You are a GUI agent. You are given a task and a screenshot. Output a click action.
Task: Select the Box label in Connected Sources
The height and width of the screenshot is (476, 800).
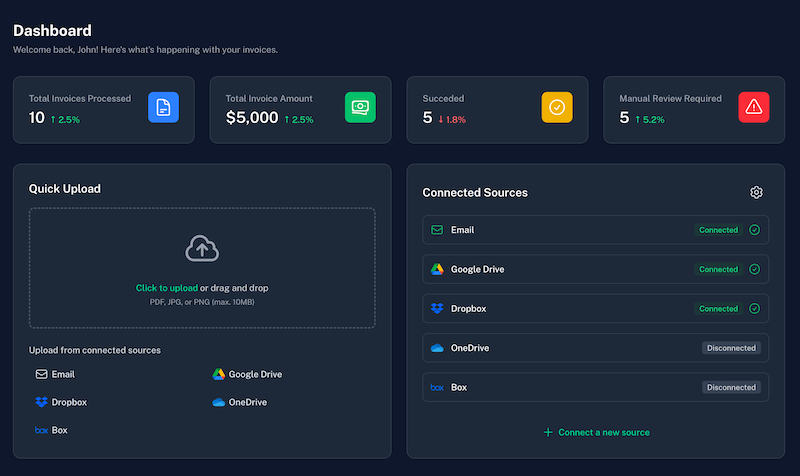tap(459, 388)
